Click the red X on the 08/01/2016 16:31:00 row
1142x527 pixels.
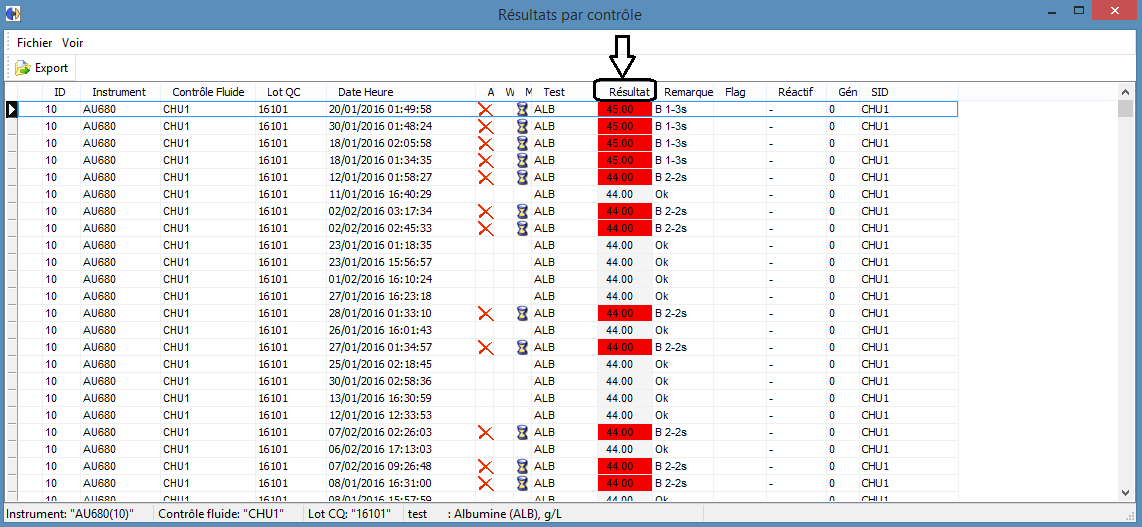[x=485, y=483]
